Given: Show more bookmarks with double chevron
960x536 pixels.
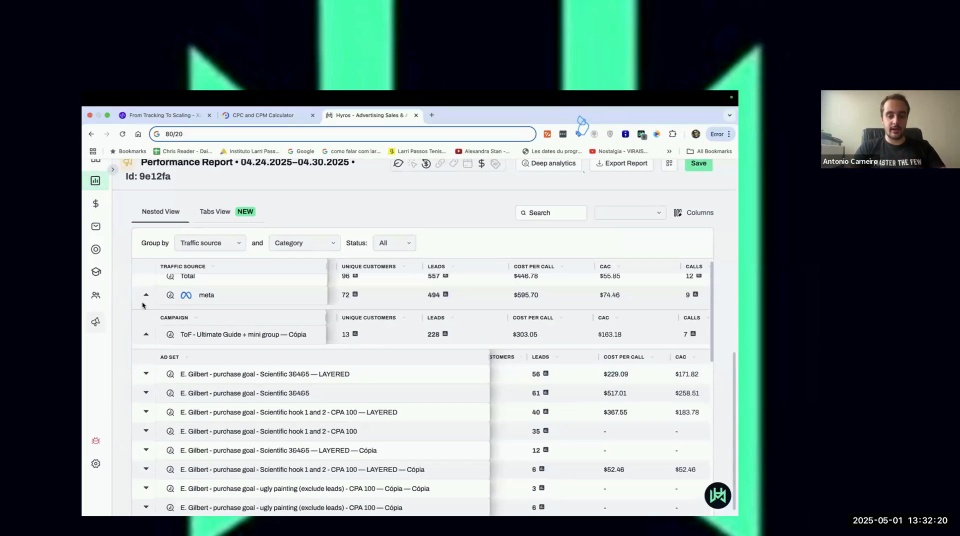Looking at the screenshot, I should (x=669, y=151).
